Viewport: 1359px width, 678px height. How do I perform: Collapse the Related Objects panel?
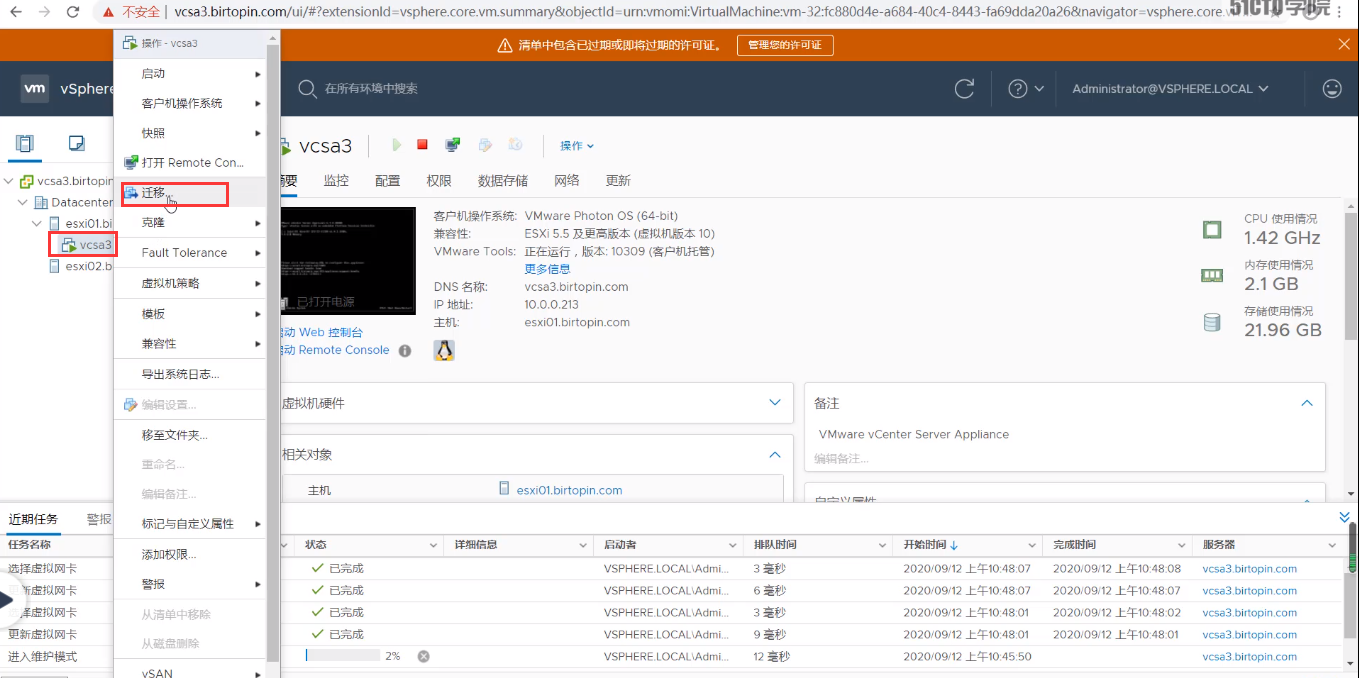pos(775,454)
